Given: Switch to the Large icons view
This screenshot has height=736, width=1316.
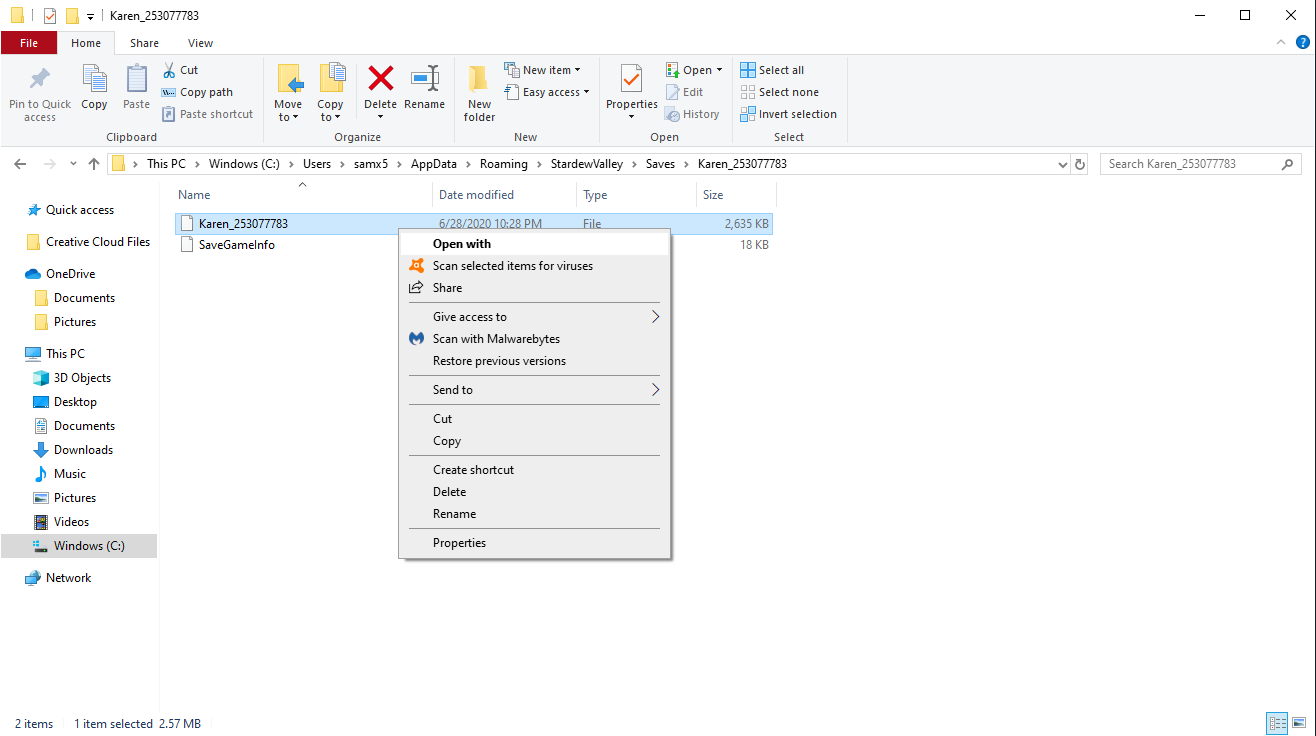Looking at the screenshot, I should [1299, 724].
